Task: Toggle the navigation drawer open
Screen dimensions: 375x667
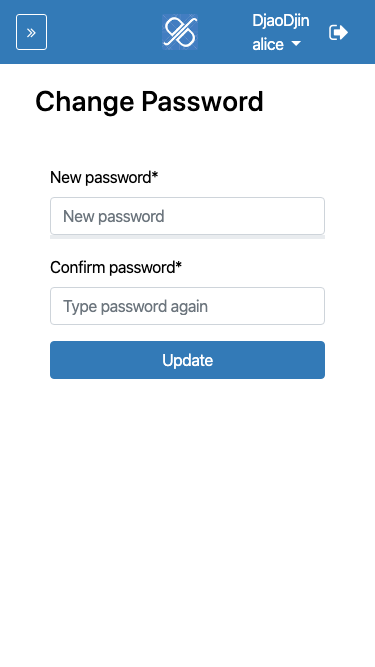Action: tap(31, 32)
